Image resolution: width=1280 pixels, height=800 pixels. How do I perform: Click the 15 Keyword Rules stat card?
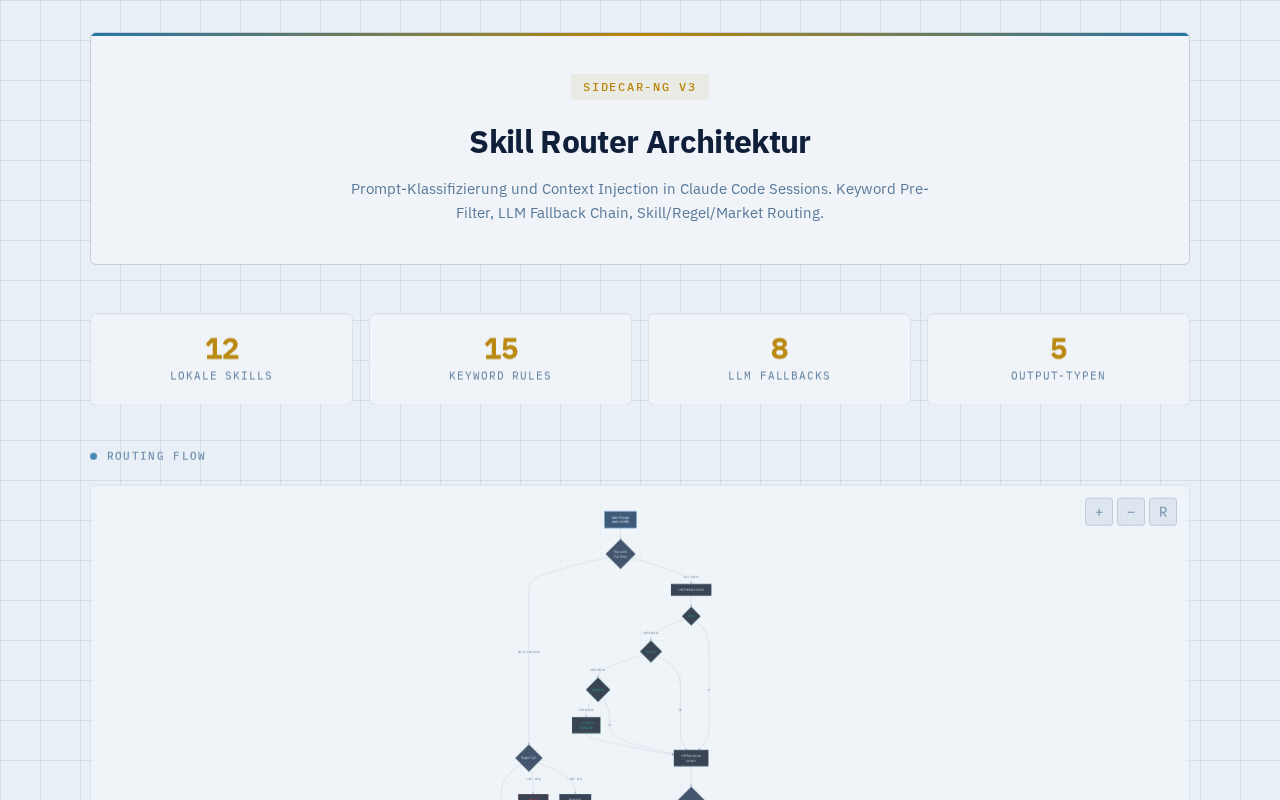[x=500, y=359]
